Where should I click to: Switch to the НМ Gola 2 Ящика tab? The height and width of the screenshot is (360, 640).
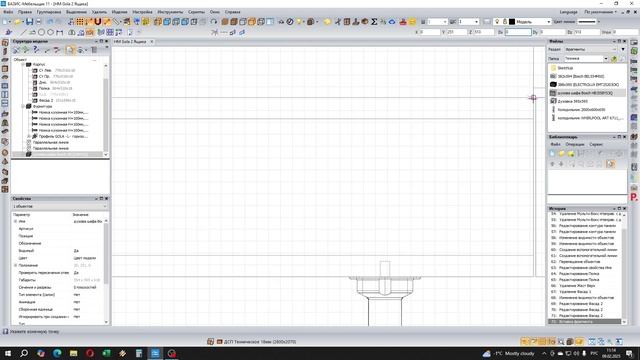(x=130, y=42)
